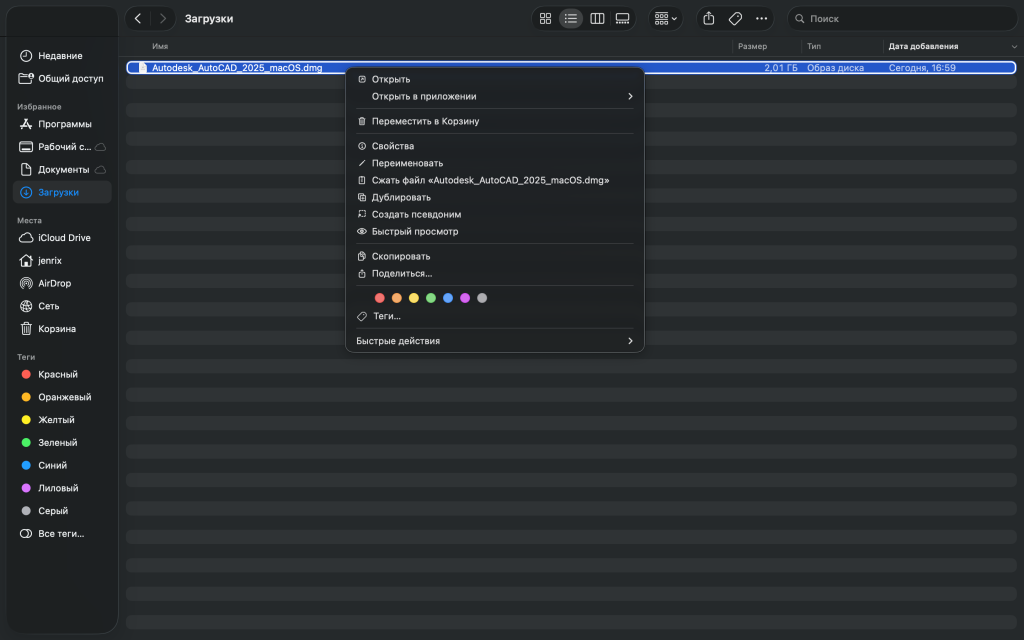Expand the Открыть в приложении submenu
Screen dimensions: 1024x640
point(494,96)
